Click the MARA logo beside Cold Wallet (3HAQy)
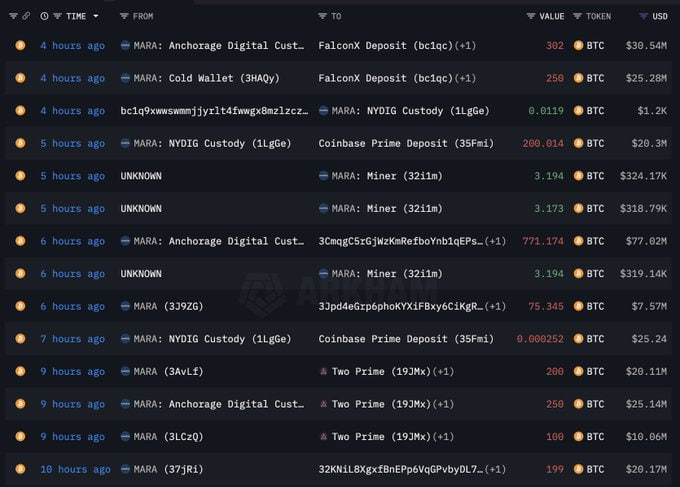 tap(125, 78)
